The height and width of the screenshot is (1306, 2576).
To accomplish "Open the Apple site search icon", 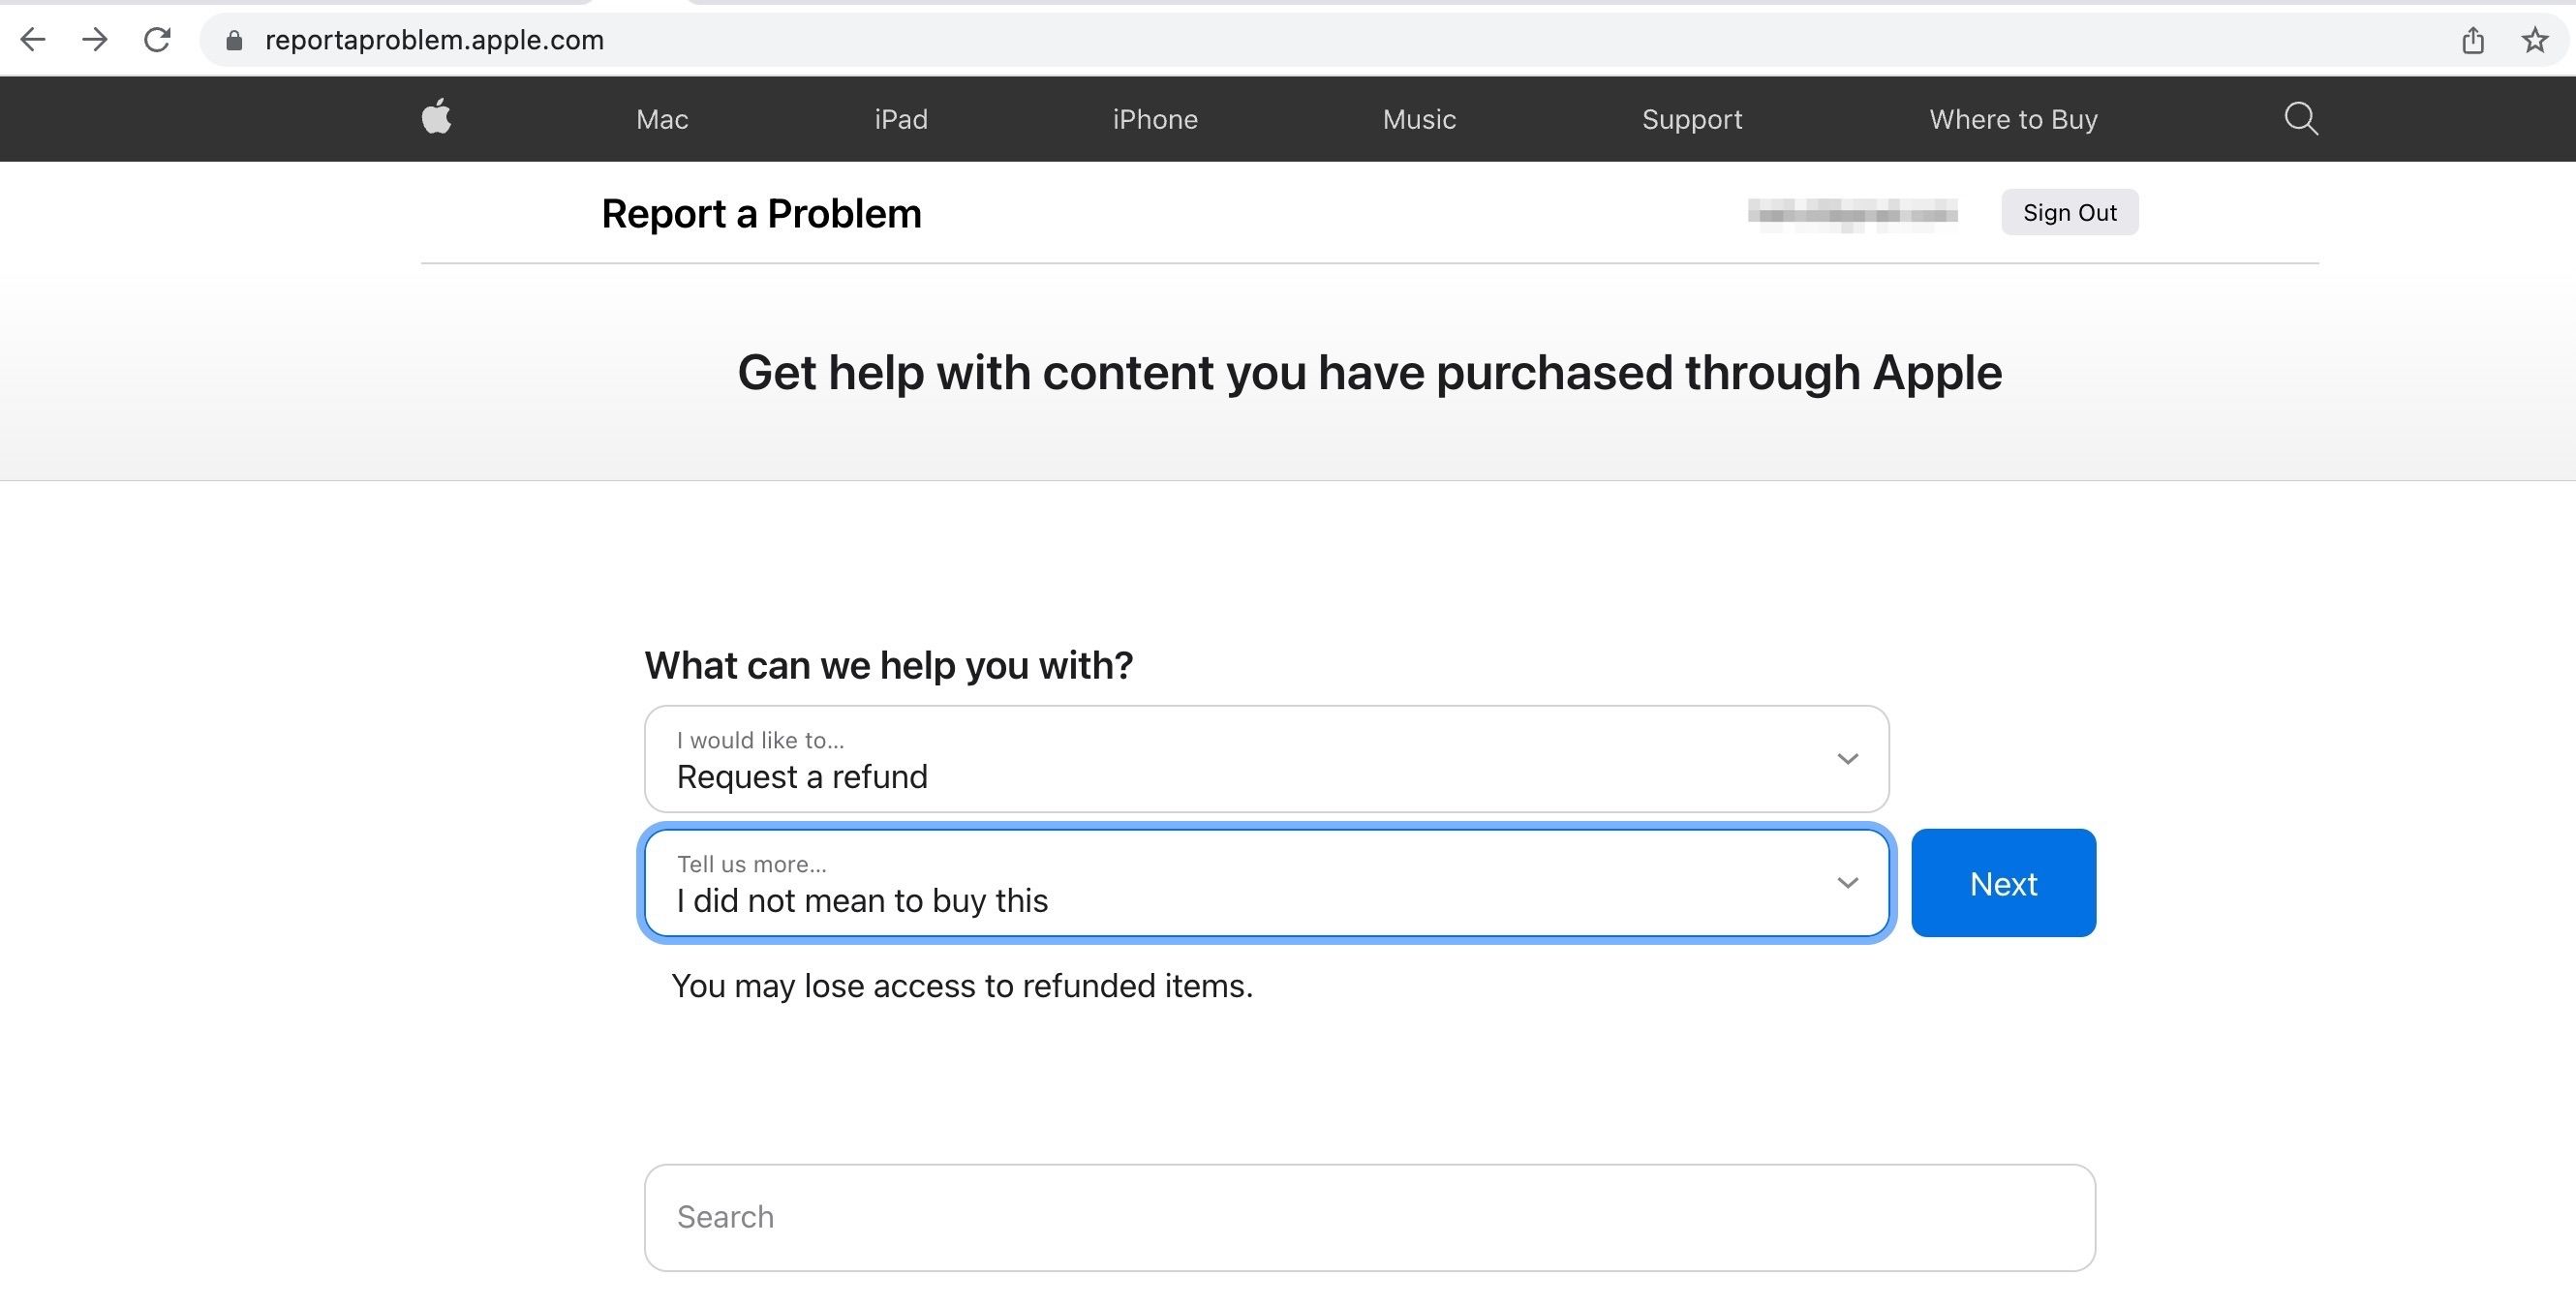I will tap(2300, 119).
